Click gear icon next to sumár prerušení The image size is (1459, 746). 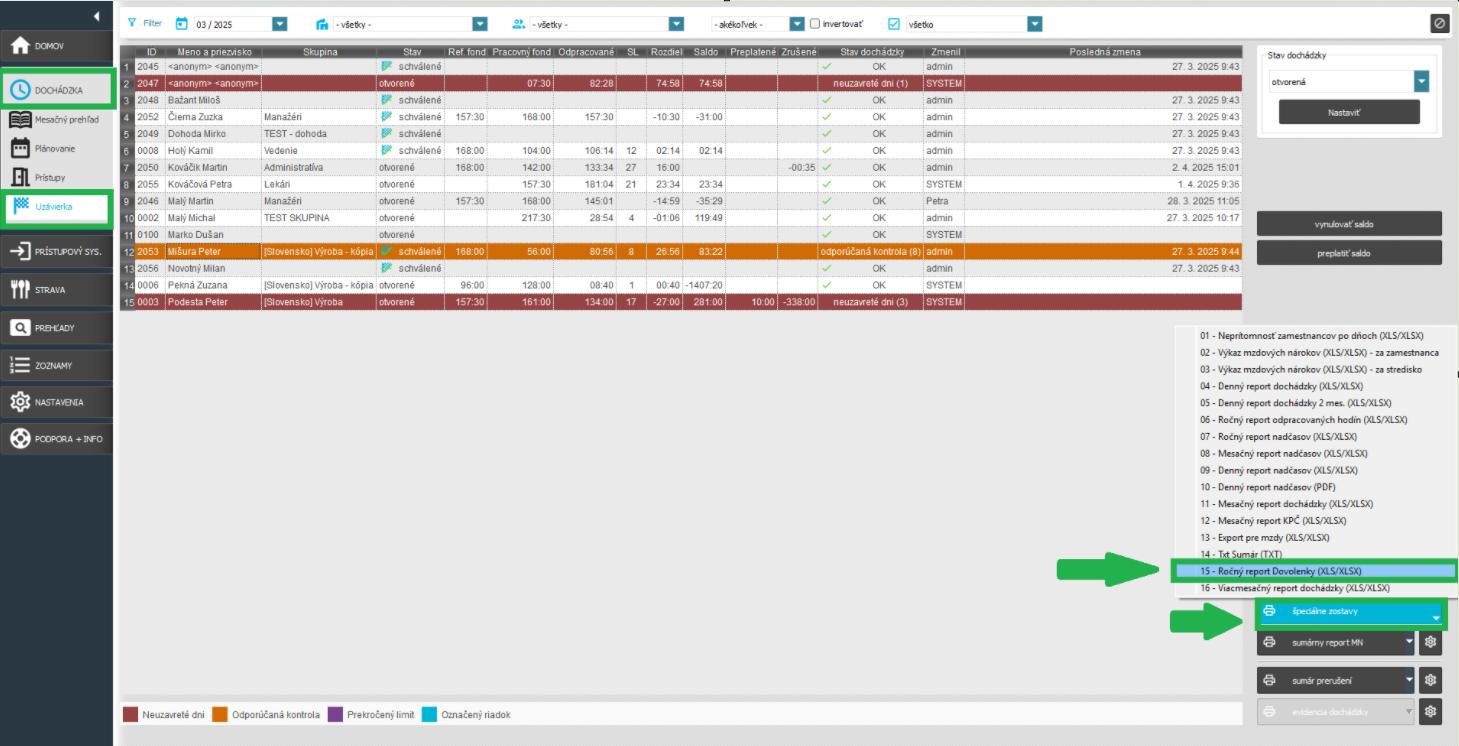1431,680
